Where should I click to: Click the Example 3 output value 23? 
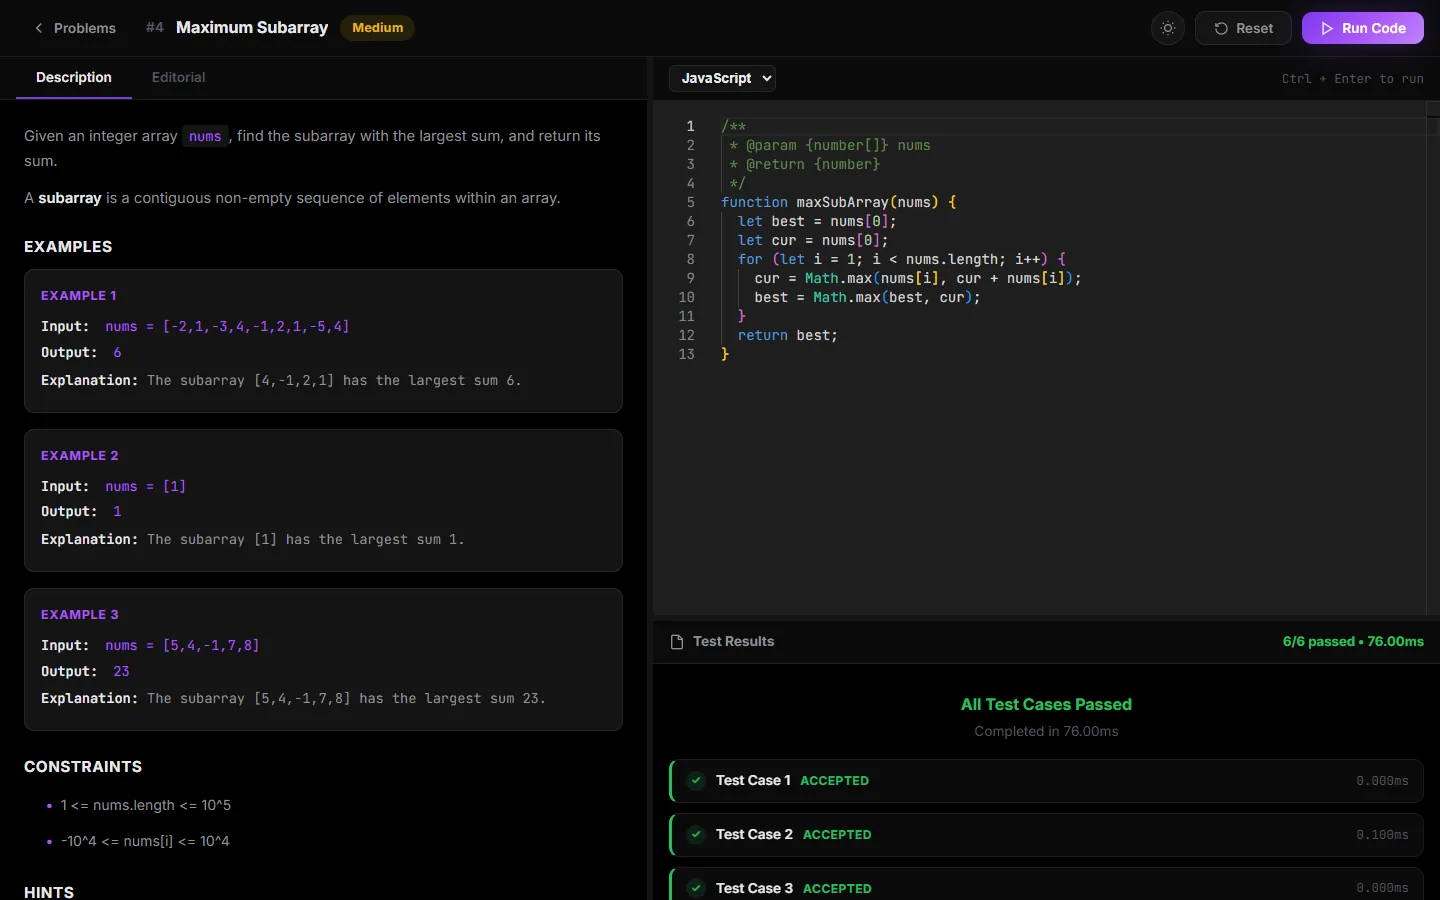pyautogui.click(x=121, y=672)
